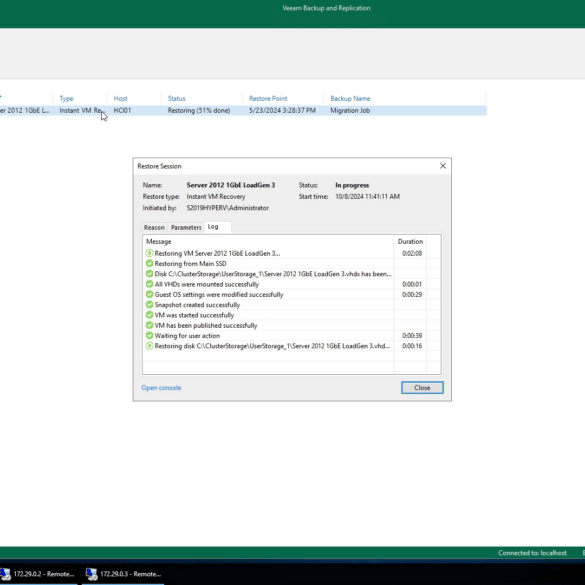This screenshot has height=585, width=585.
Task: Click the check icon beside Waiting for user action
Action: tap(149, 335)
